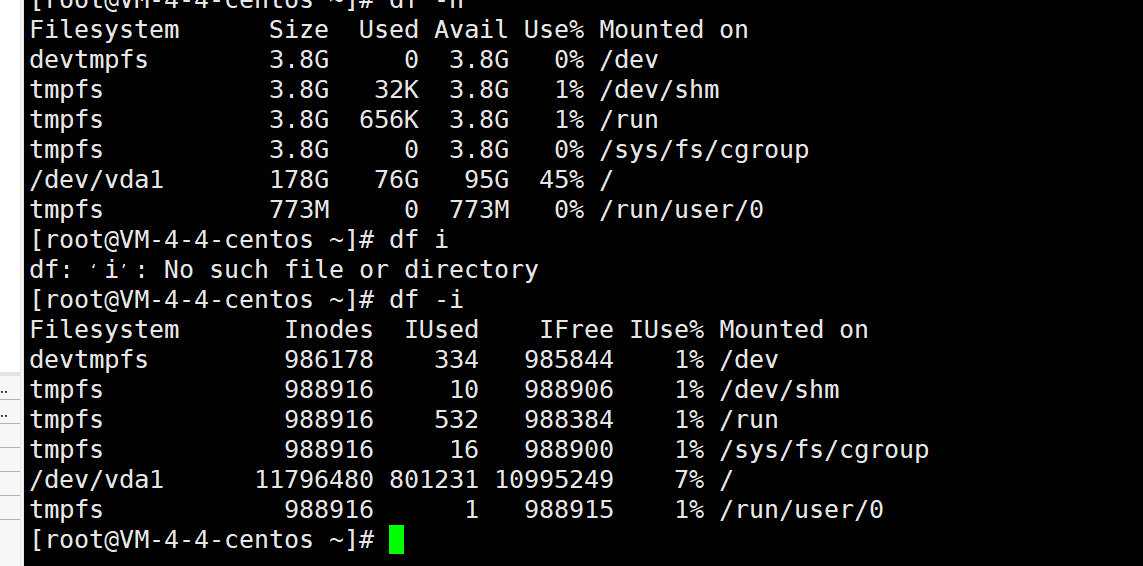Click the "532" IUsed value

[x=456, y=419]
